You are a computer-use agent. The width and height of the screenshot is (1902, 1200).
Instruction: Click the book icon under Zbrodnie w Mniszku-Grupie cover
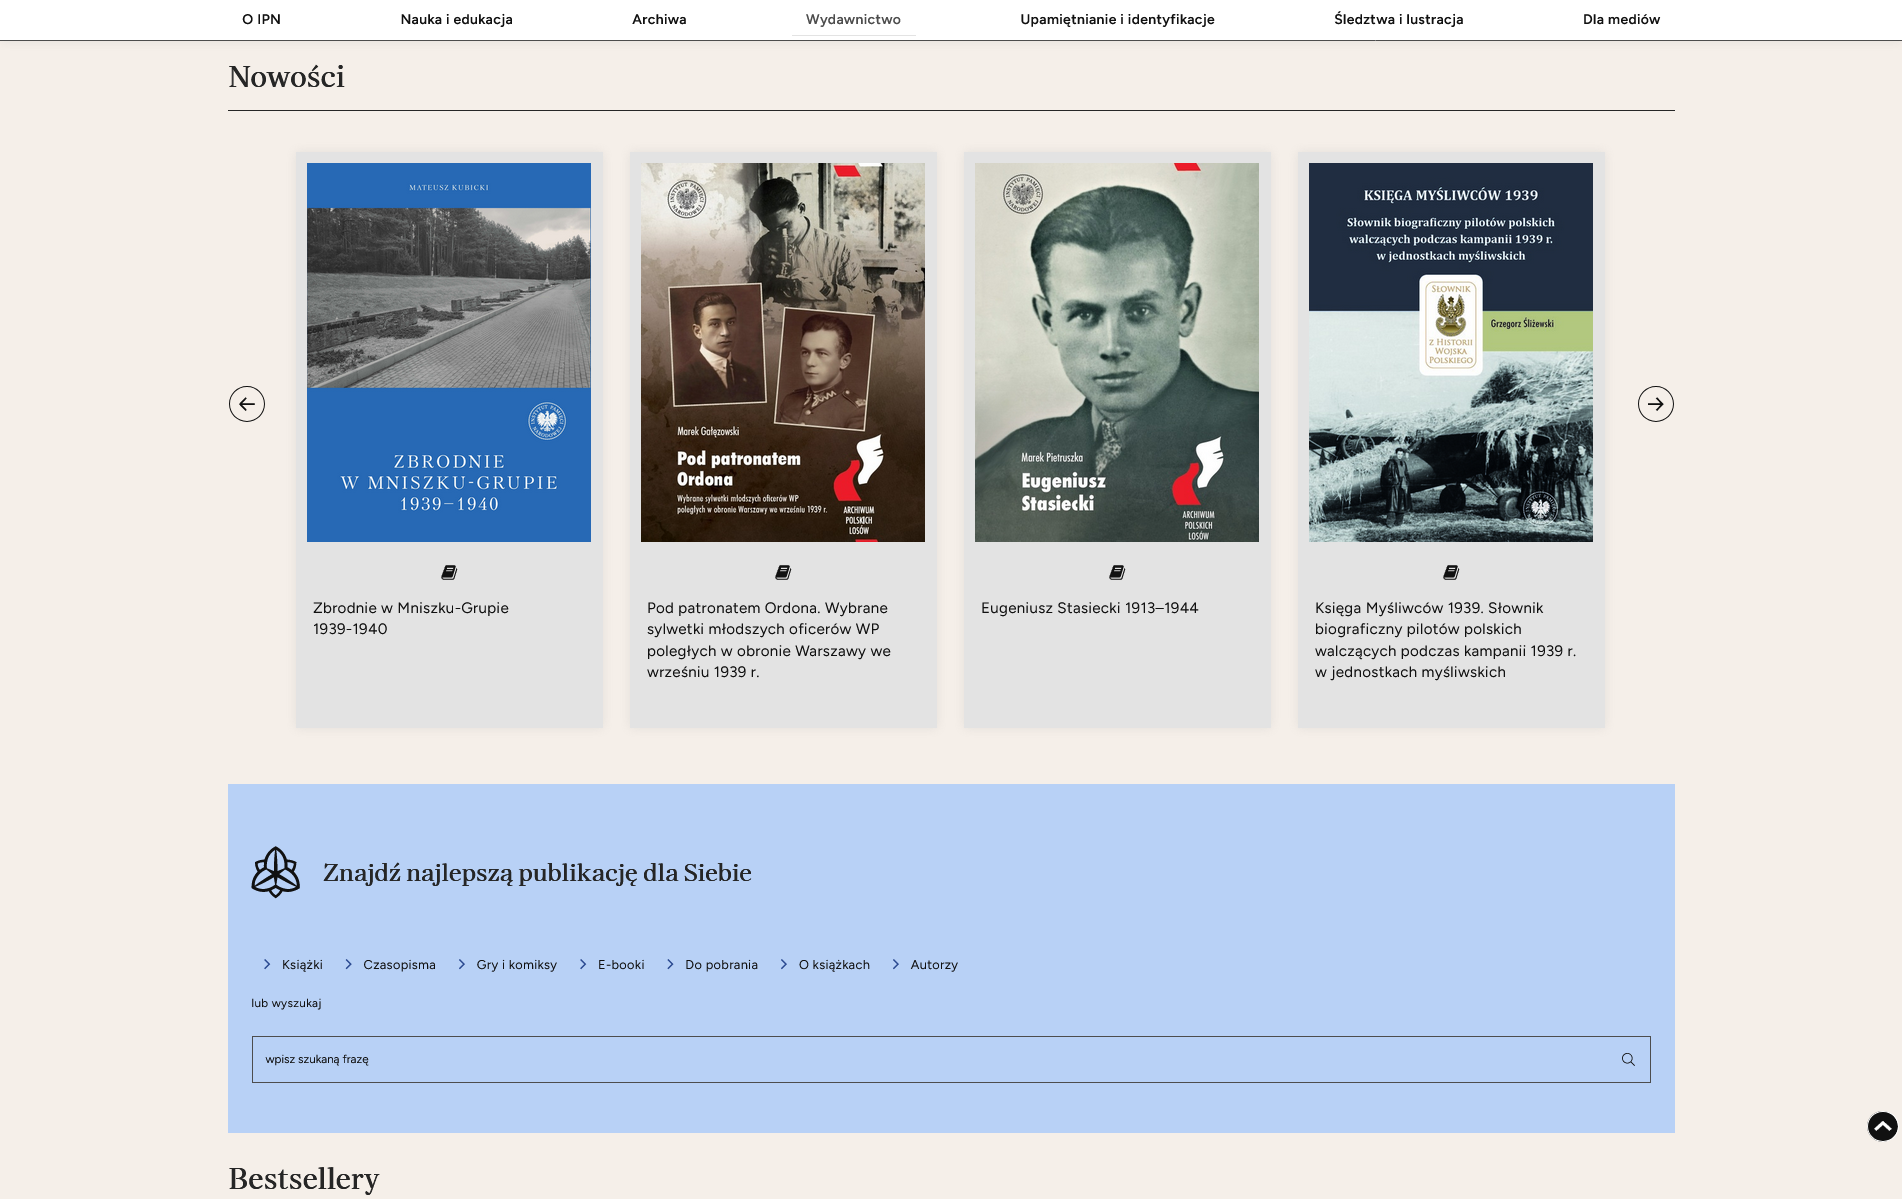tap(449, 573)
